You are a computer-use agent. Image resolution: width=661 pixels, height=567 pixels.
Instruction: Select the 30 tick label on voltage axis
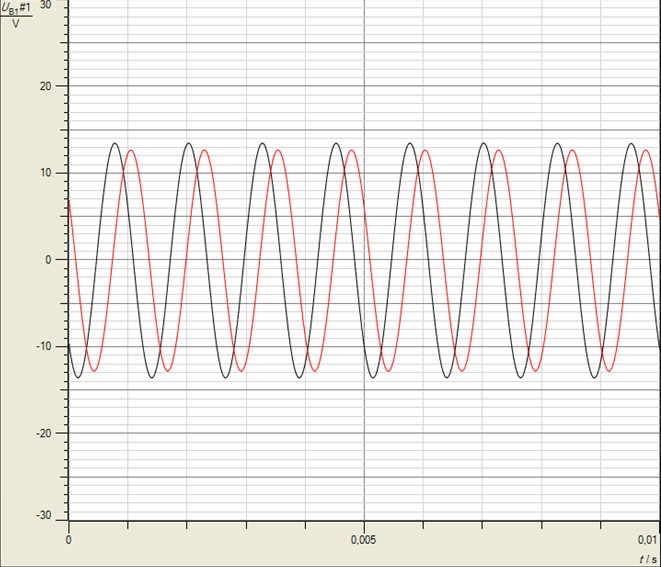46,5
